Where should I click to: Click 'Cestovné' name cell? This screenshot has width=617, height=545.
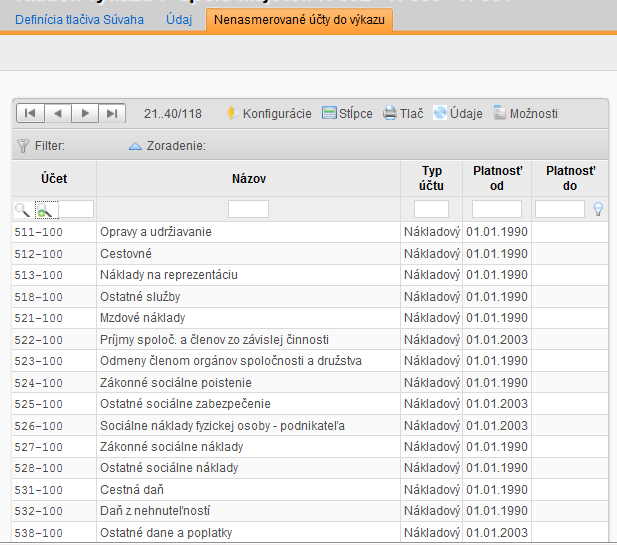click(x=249, y=254)
